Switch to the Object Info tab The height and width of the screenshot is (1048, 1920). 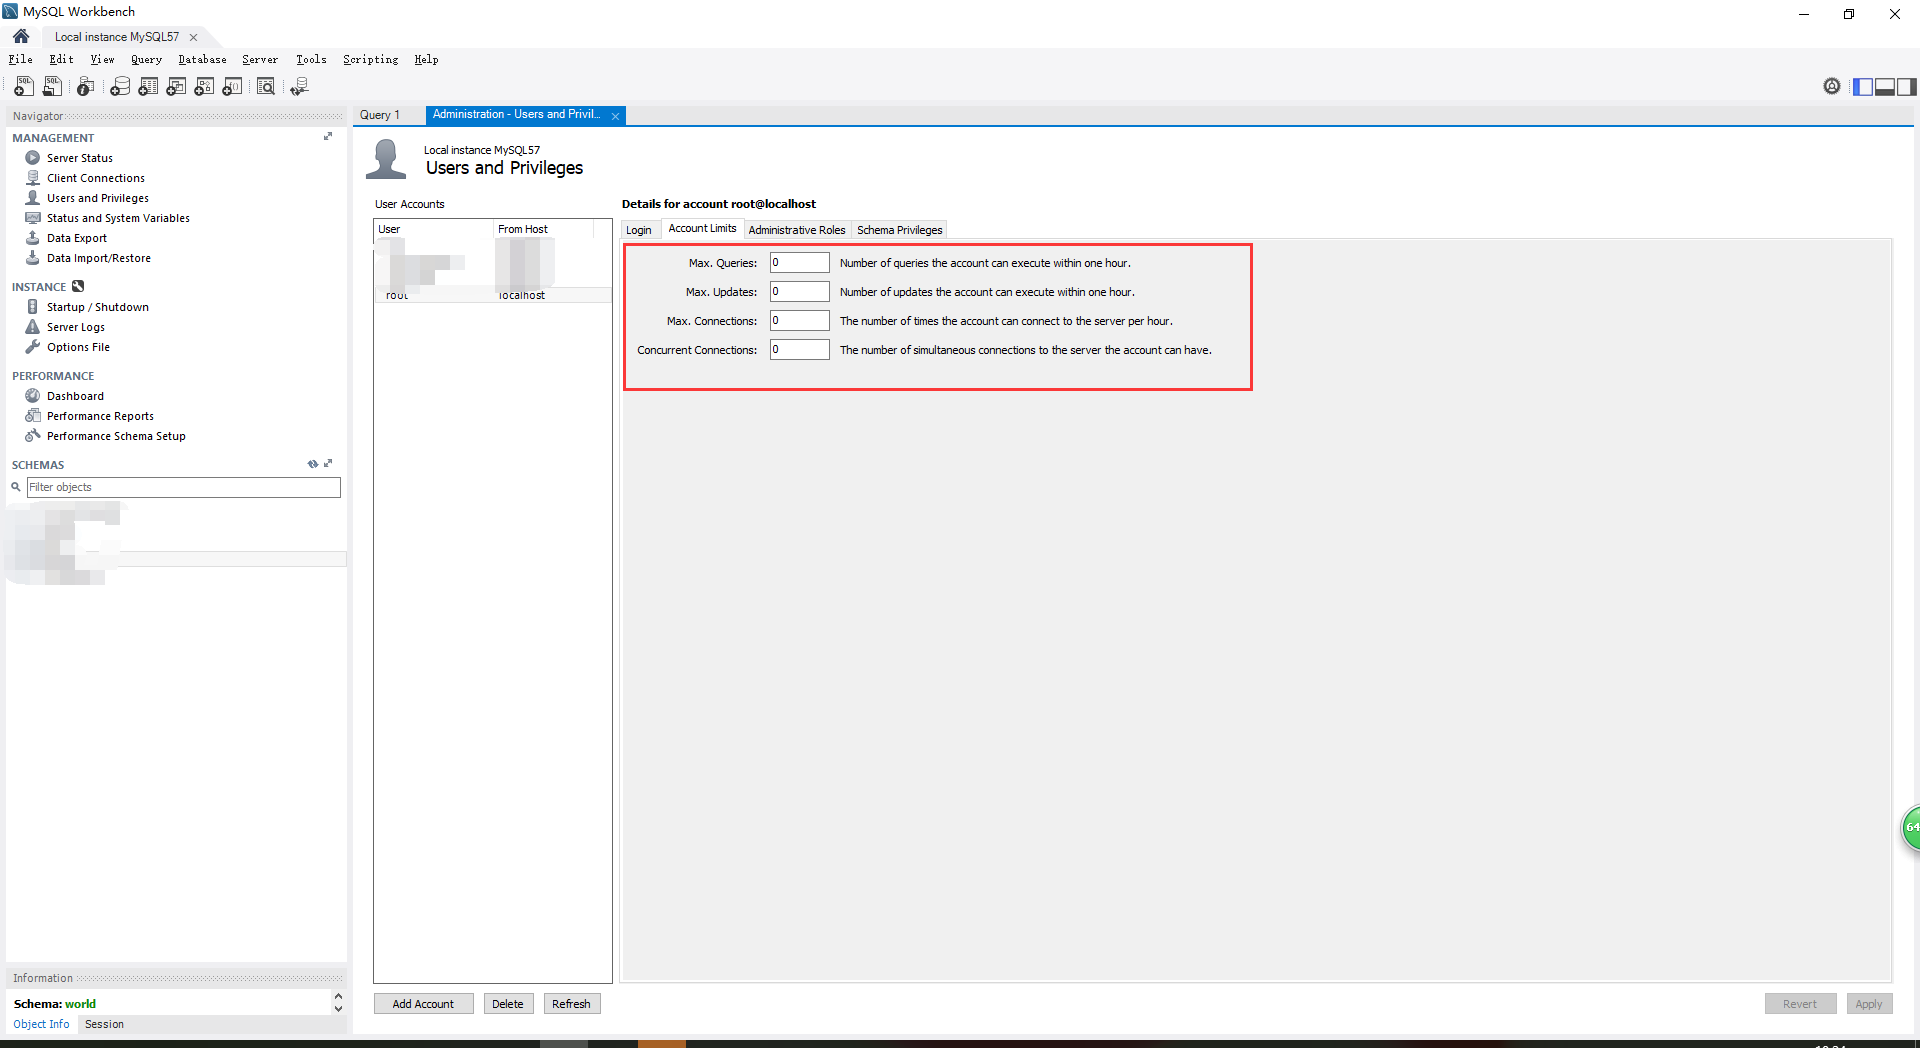[41, 1024]
